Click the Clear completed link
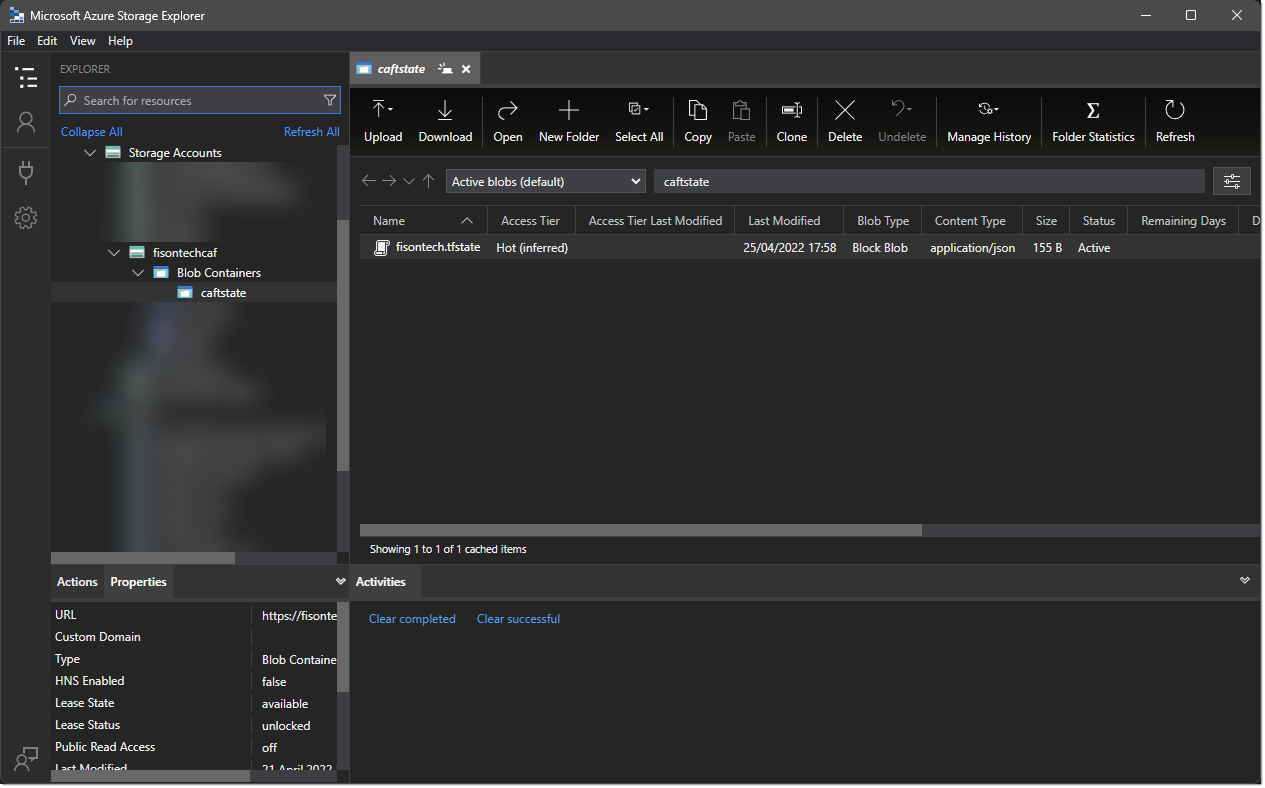The height and width of the screenshot is (788, 1265). click(412, 619)
